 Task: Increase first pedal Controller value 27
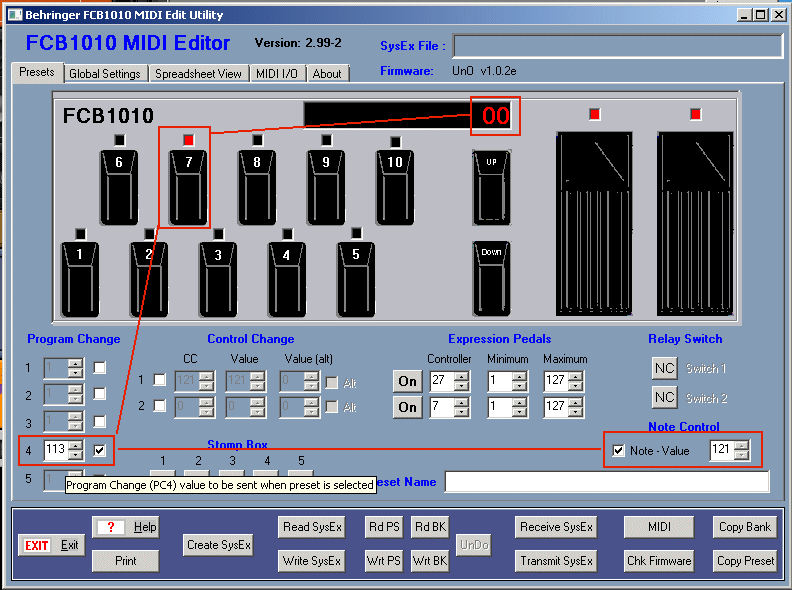point(461,376)
